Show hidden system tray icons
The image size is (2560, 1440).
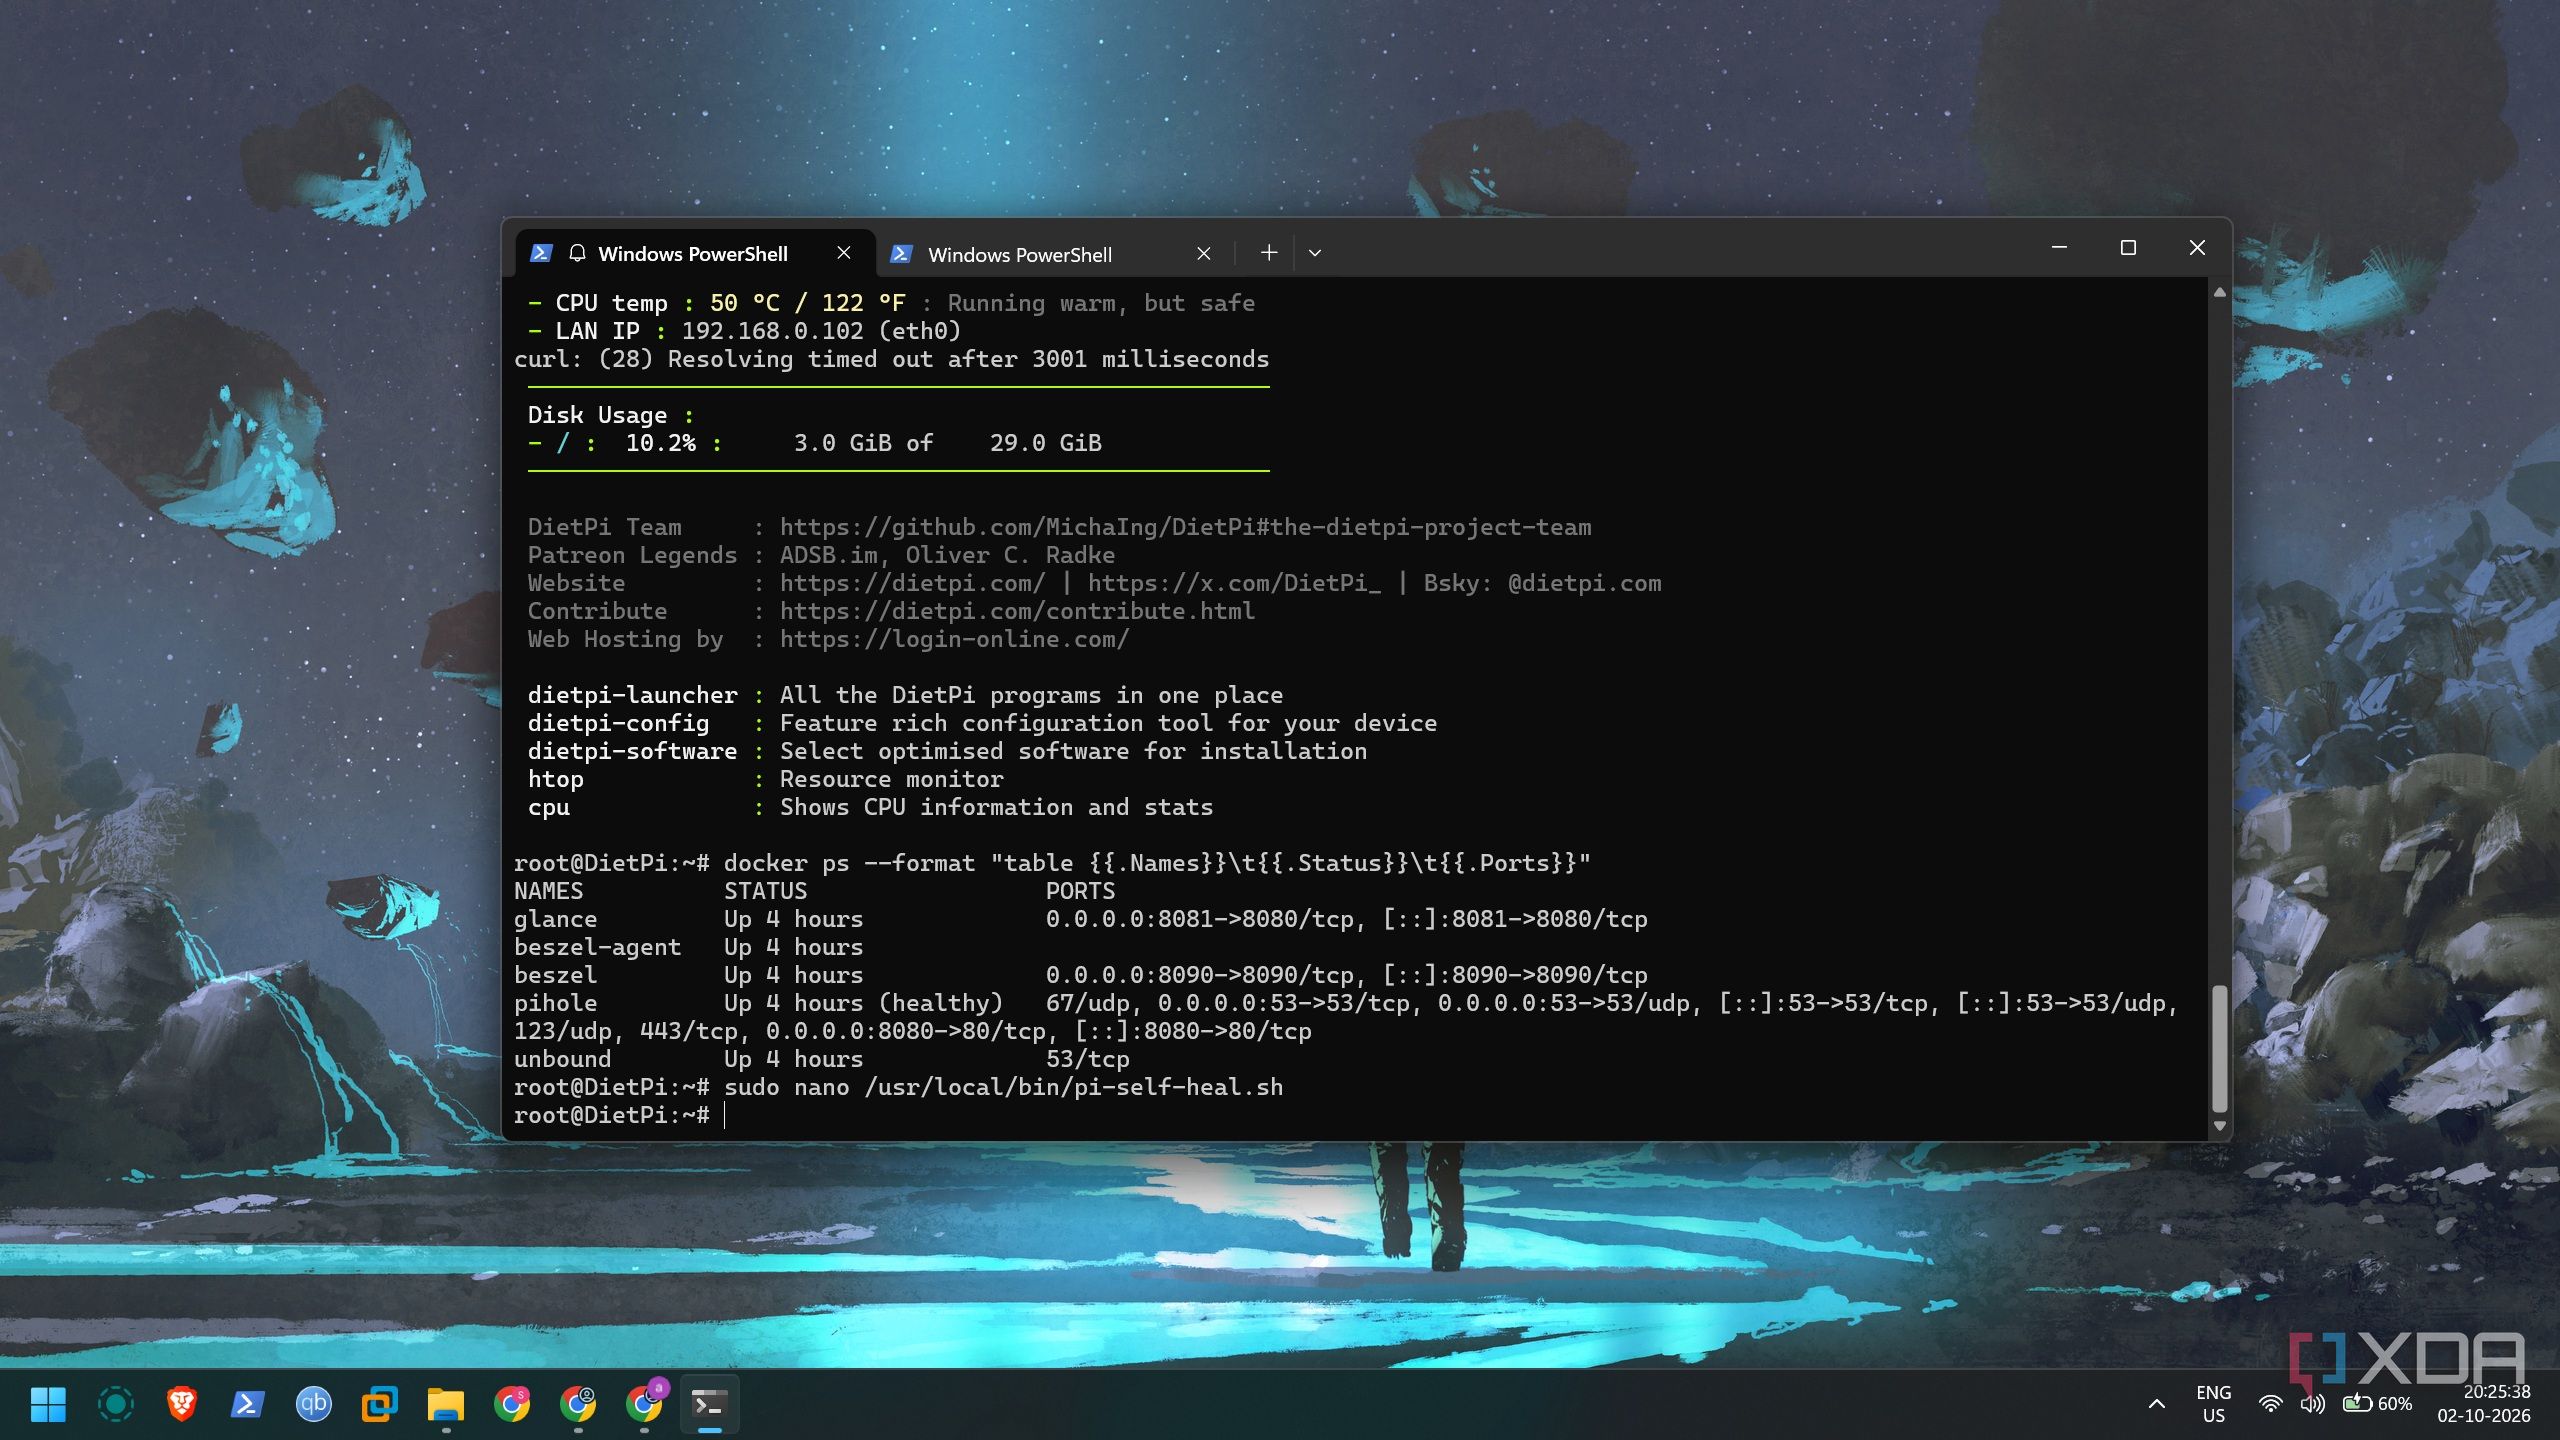[2157, 1404]
